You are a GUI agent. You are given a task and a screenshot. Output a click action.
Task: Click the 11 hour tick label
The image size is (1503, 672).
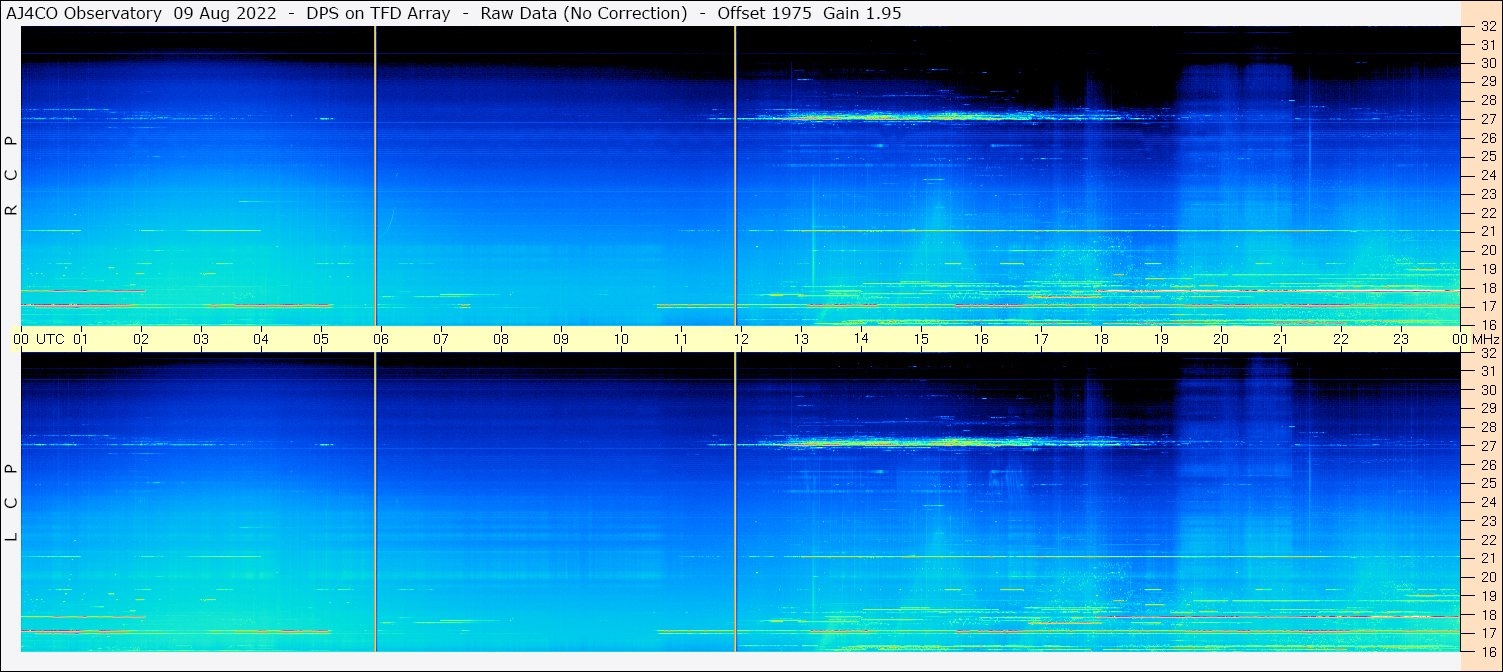point(681,339)
